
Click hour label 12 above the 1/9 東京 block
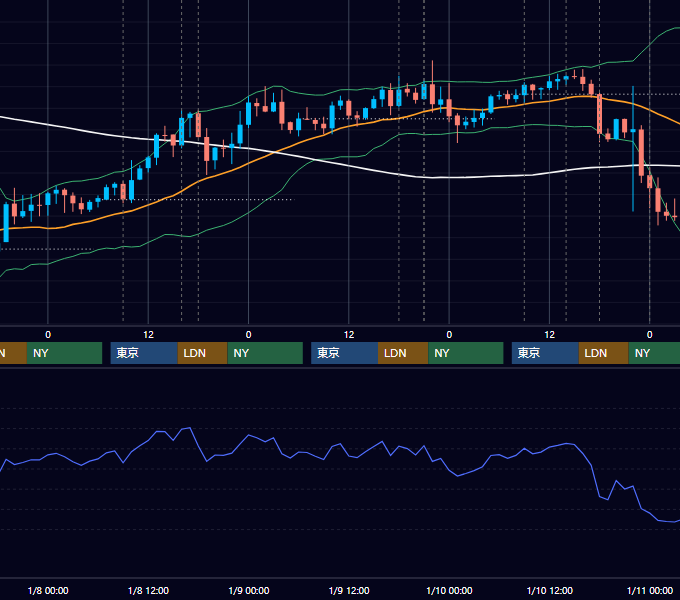coord(349,335)
